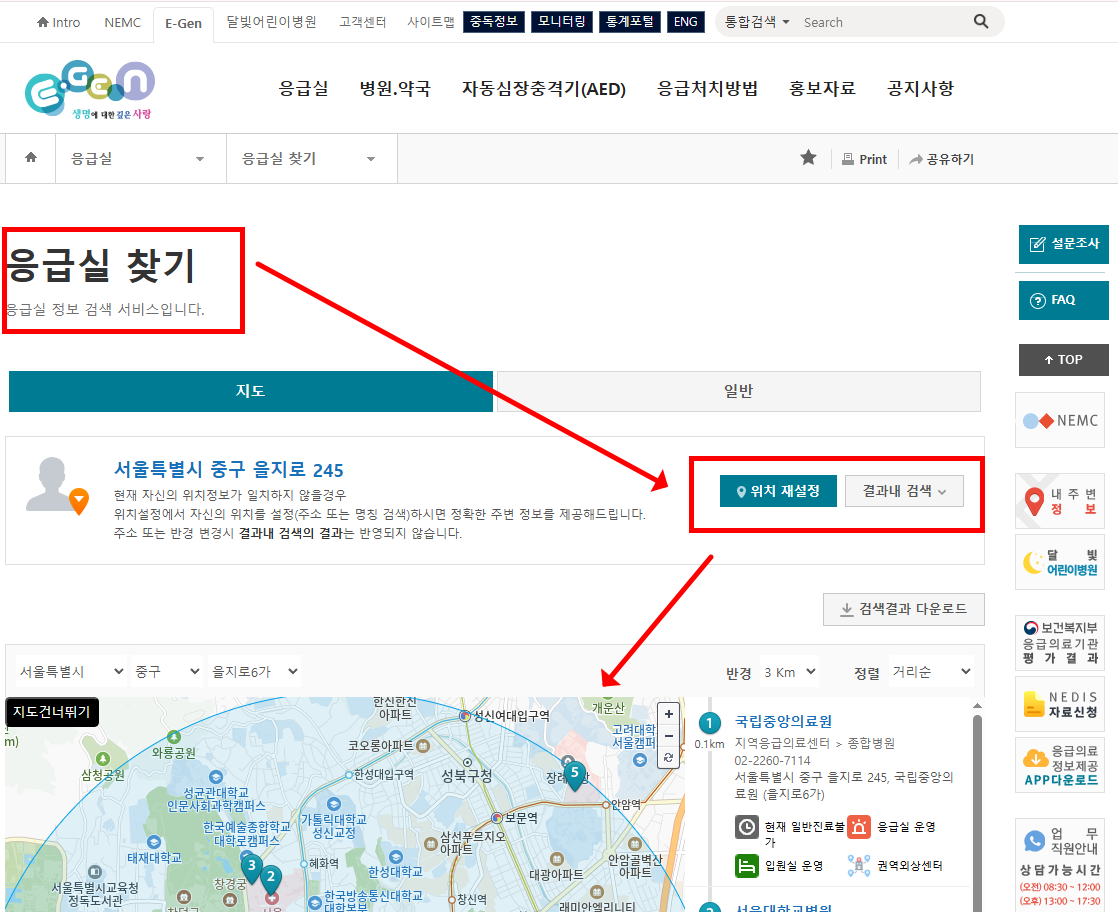Open NEDIS 자료신청 banner
This screenshot has height=912, width=1118.
(1060, 705)
